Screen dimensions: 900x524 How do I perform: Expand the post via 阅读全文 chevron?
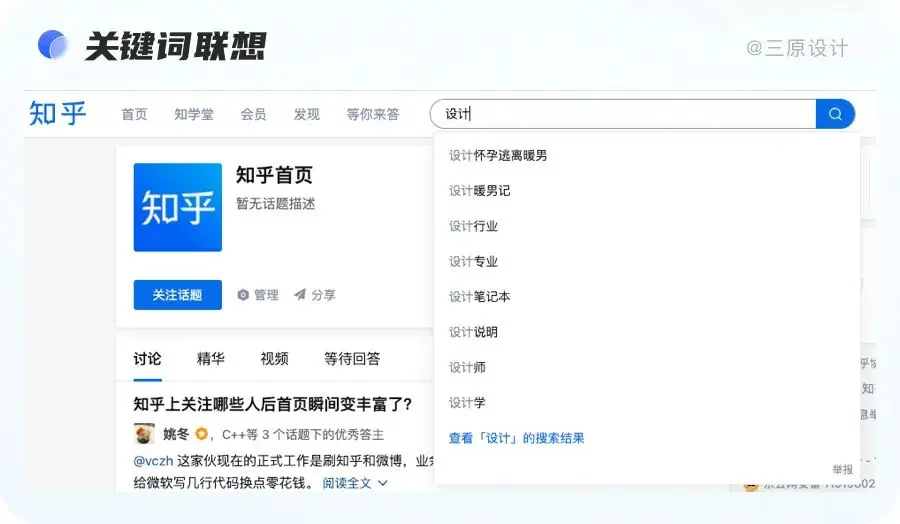[382, 483]
